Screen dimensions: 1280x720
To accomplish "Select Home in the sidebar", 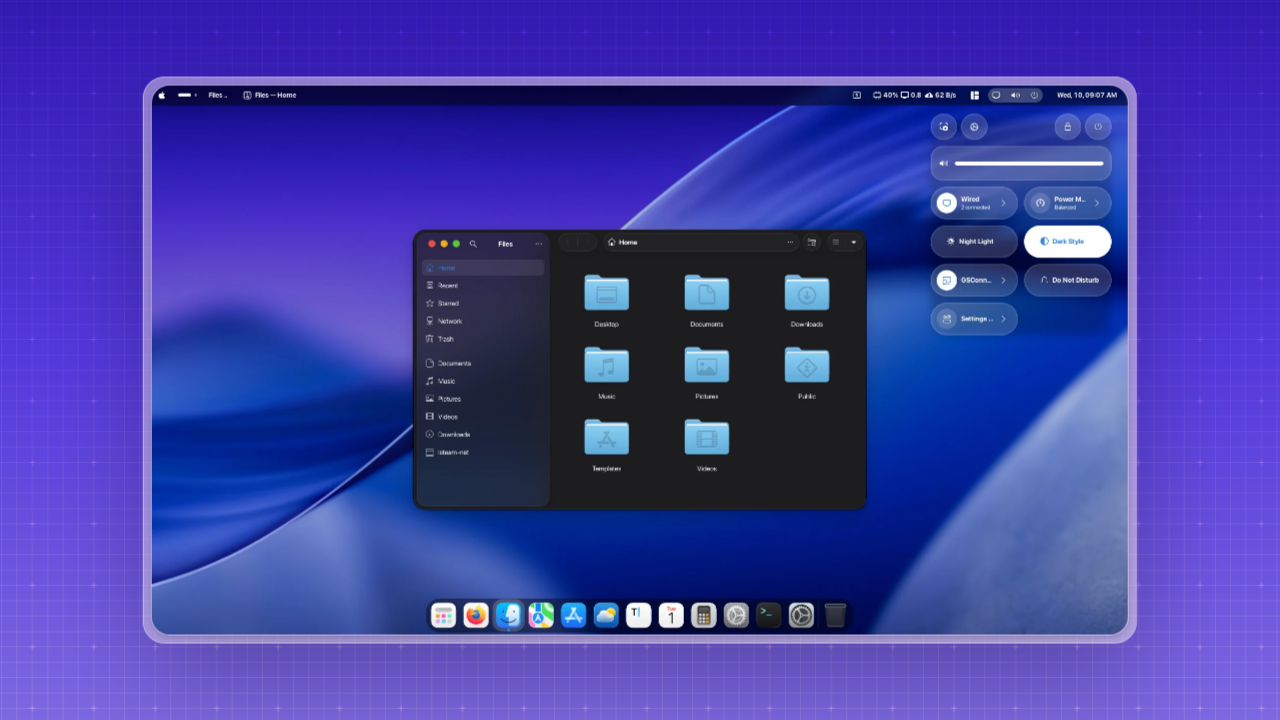I will 483,268.
